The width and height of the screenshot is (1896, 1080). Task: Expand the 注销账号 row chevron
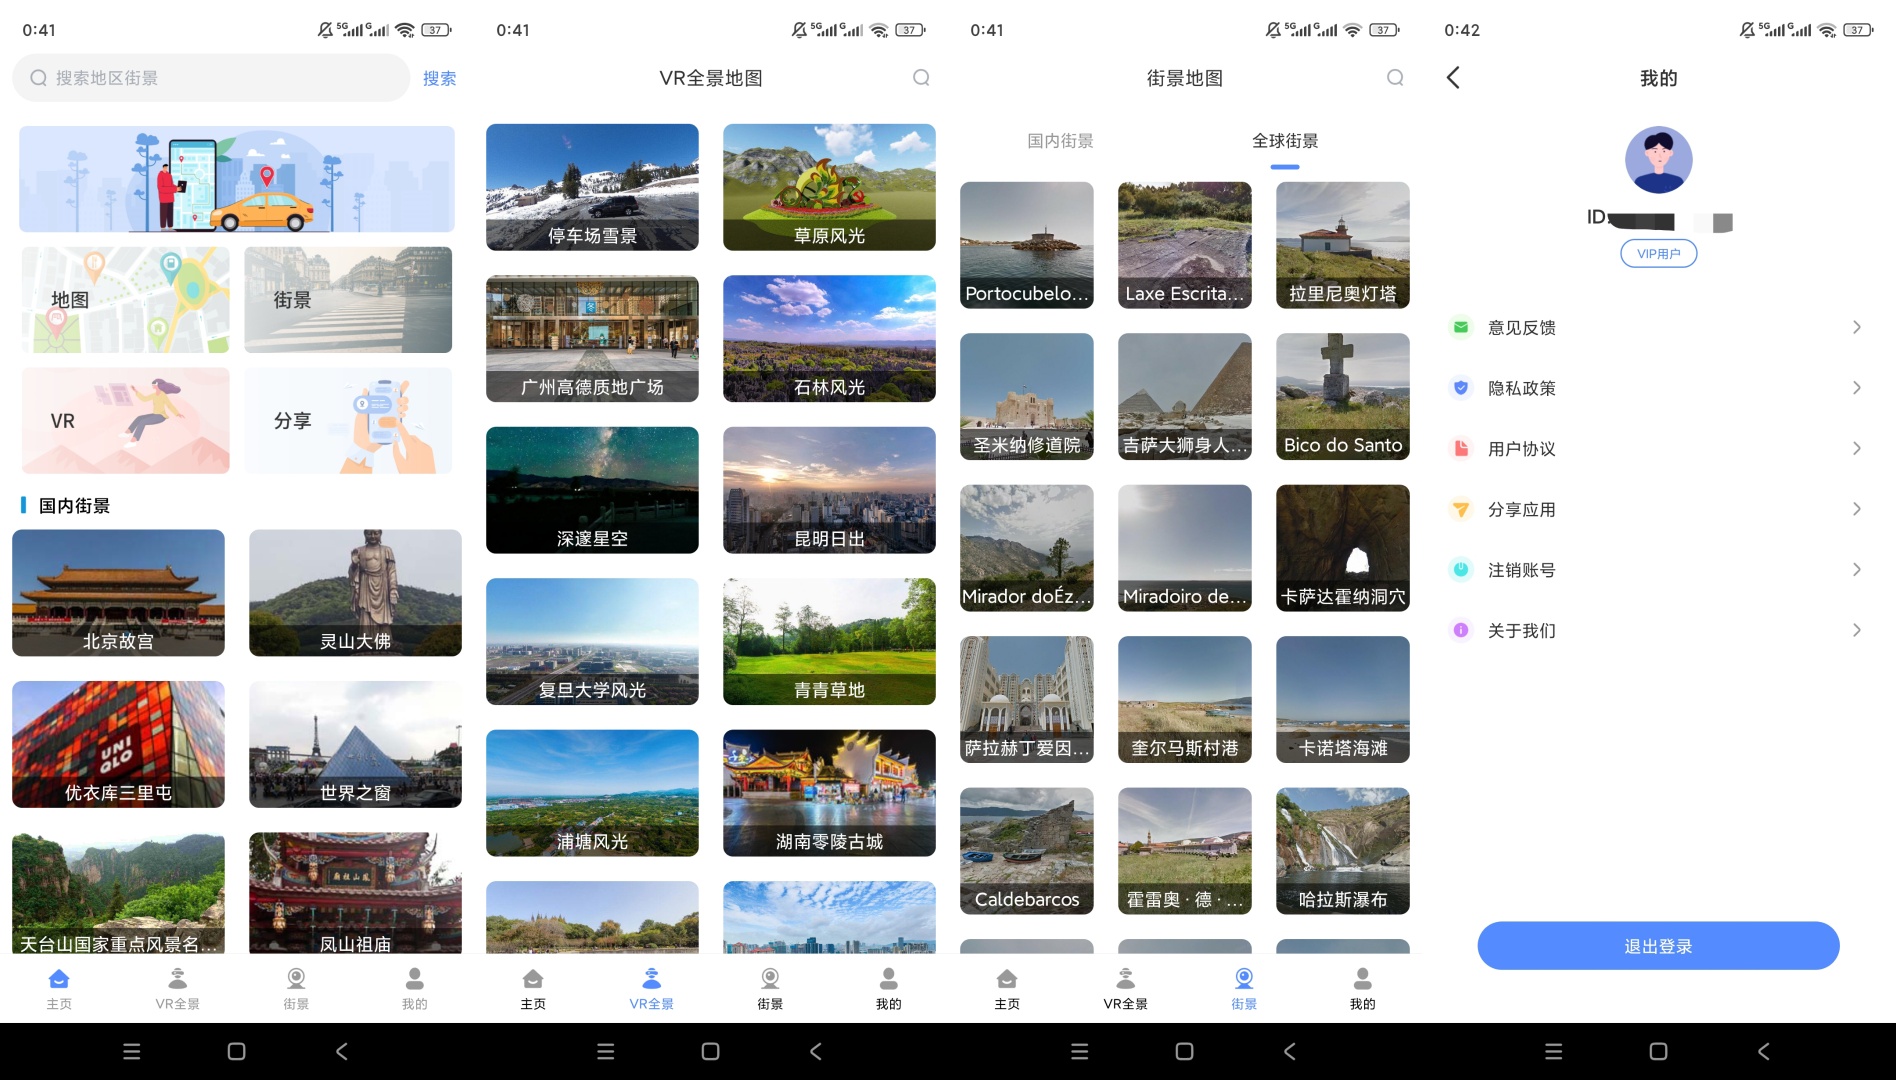click(x=1857, y=570)
